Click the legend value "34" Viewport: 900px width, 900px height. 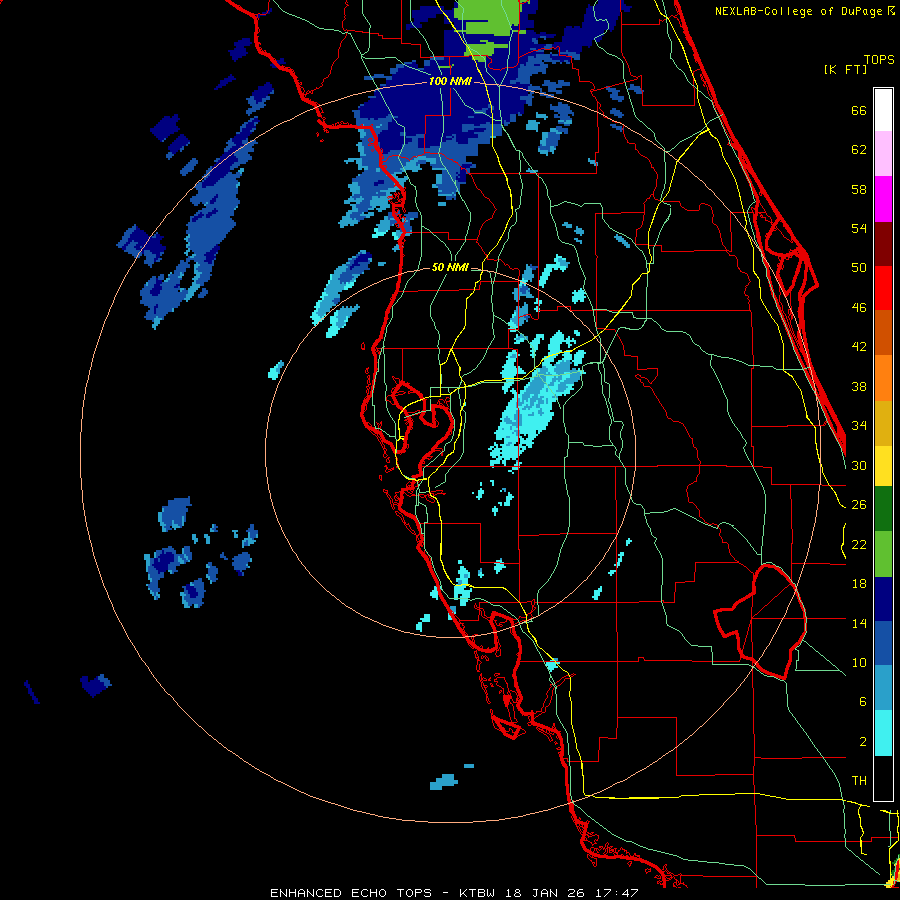859,426
